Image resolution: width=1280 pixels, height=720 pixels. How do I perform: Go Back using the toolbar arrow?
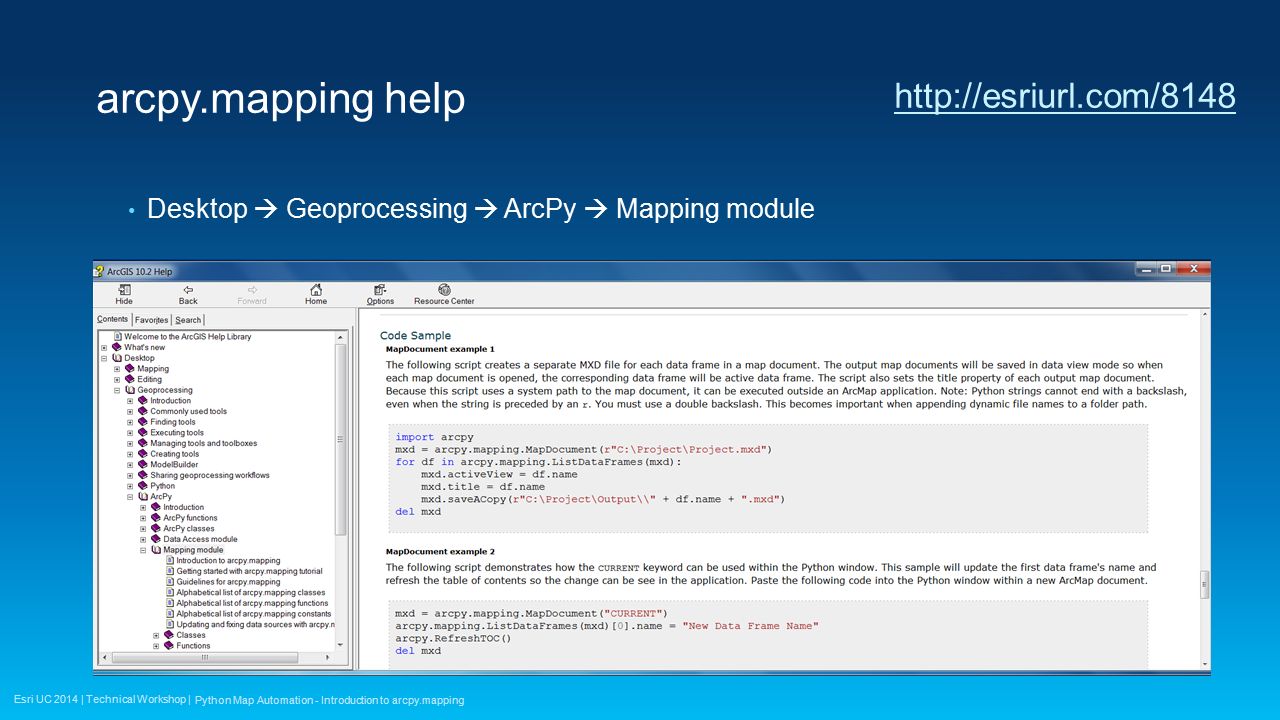click(x=188, y=294)
